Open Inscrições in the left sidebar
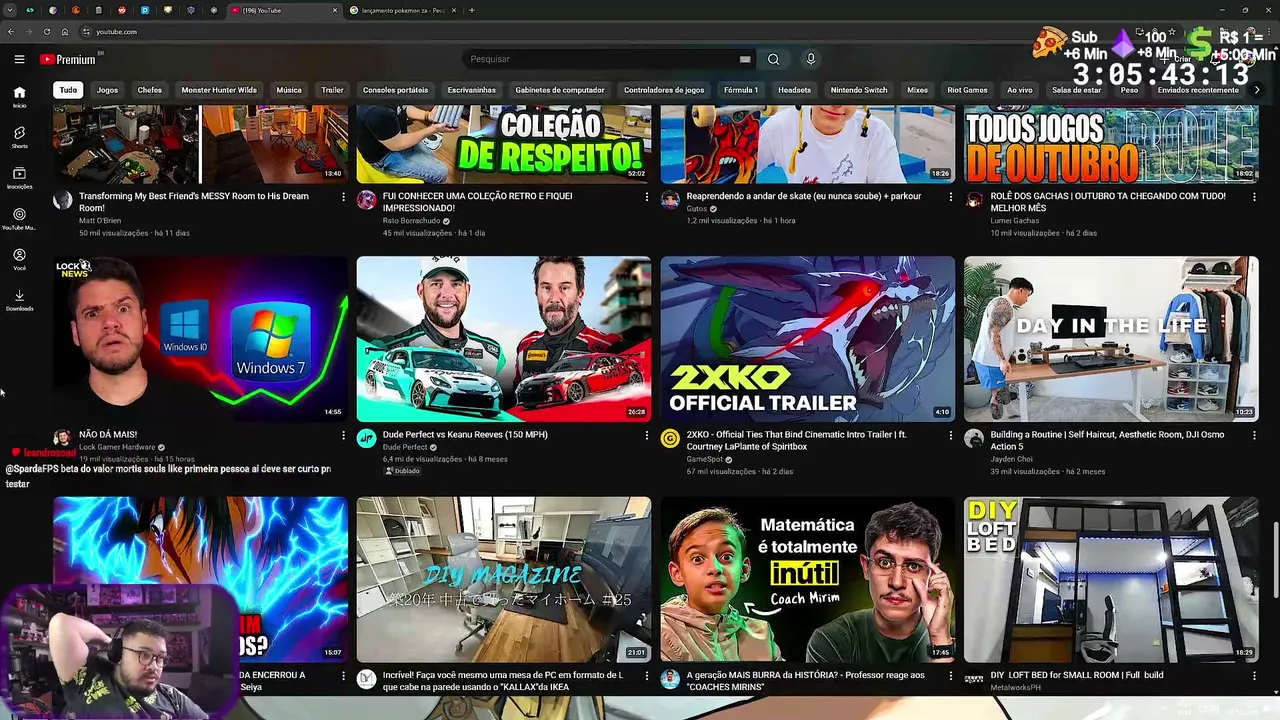1280x720 pixels. click(19, 178)
